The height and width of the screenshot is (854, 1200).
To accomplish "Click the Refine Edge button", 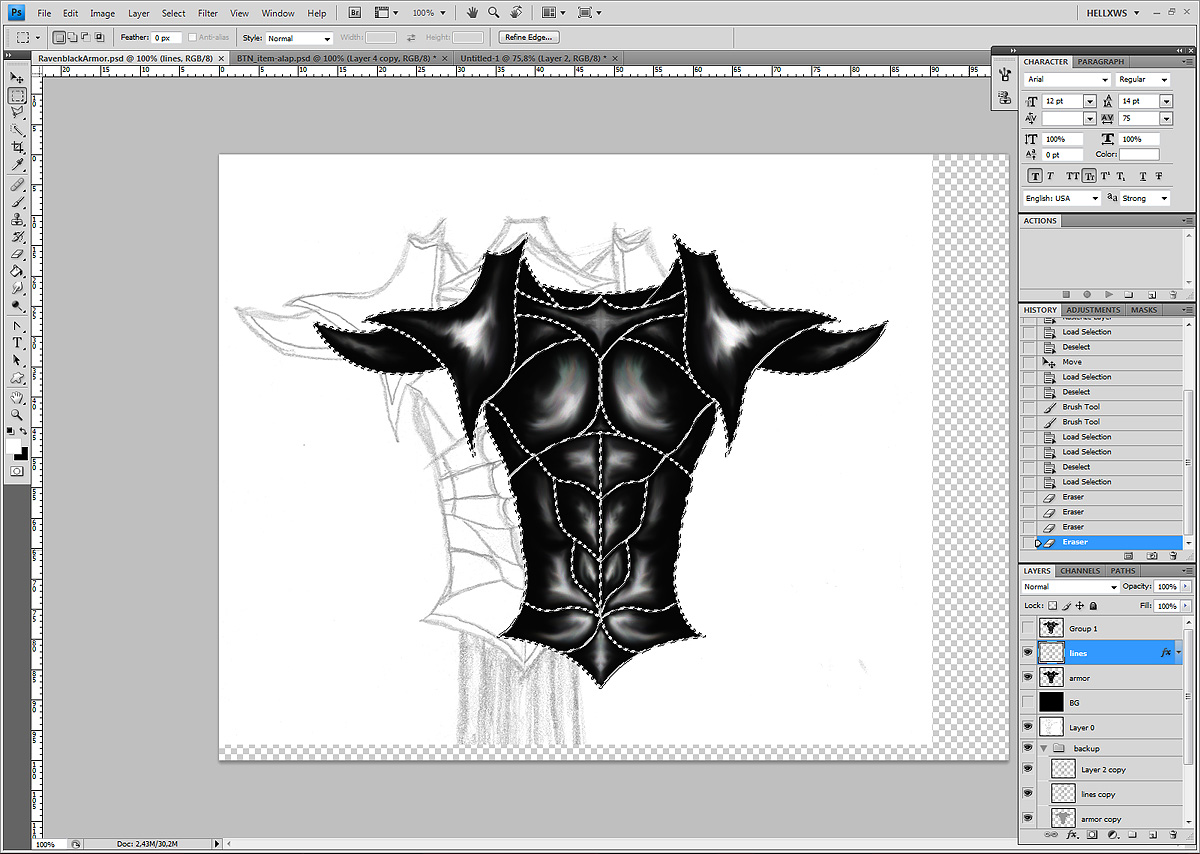I will 530,38.
